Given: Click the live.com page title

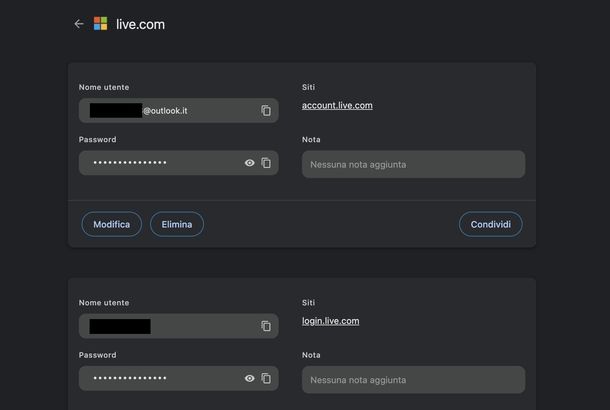Looking at the screenshot, I should click(140, 24).
